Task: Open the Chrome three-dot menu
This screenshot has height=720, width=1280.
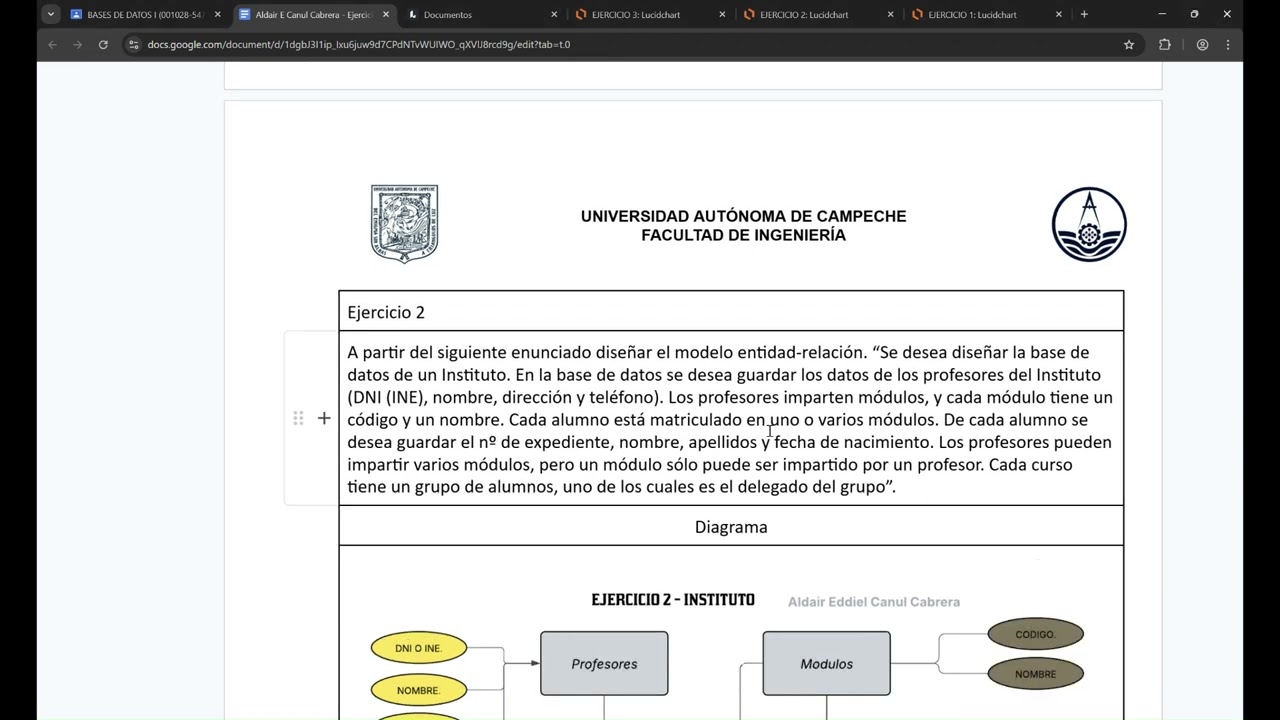Action: [1228, 44]
